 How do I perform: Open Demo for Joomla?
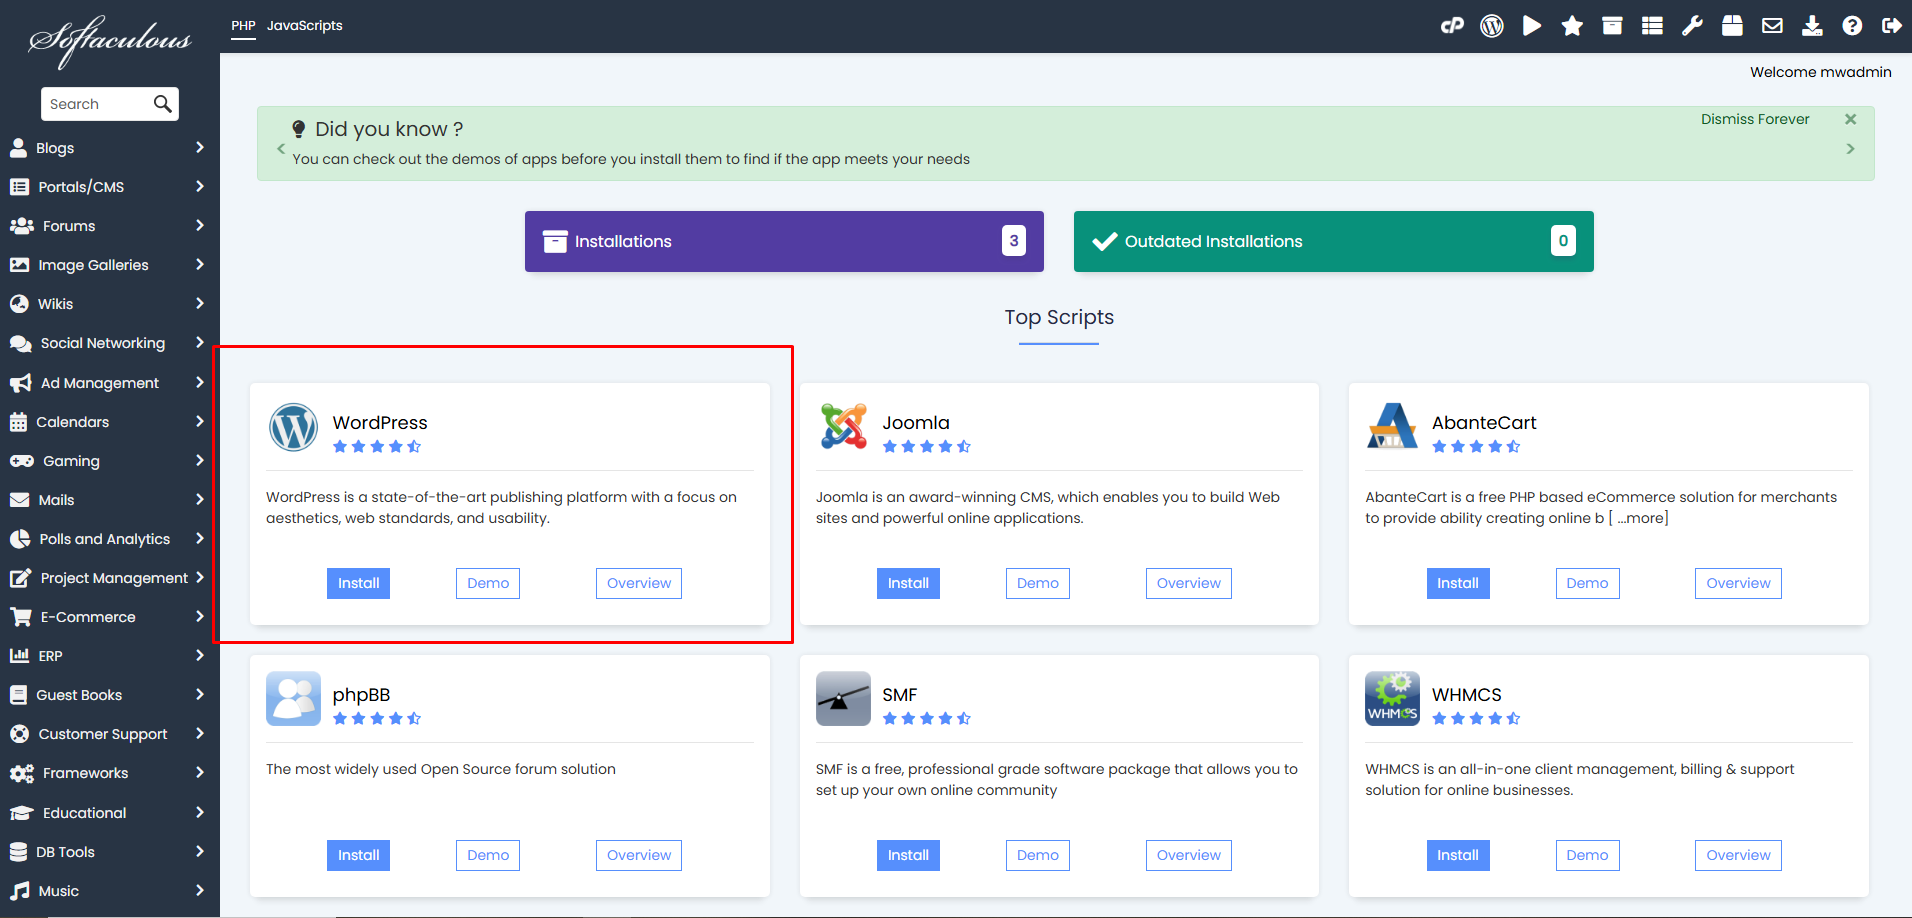click(x=1037, y=583)
